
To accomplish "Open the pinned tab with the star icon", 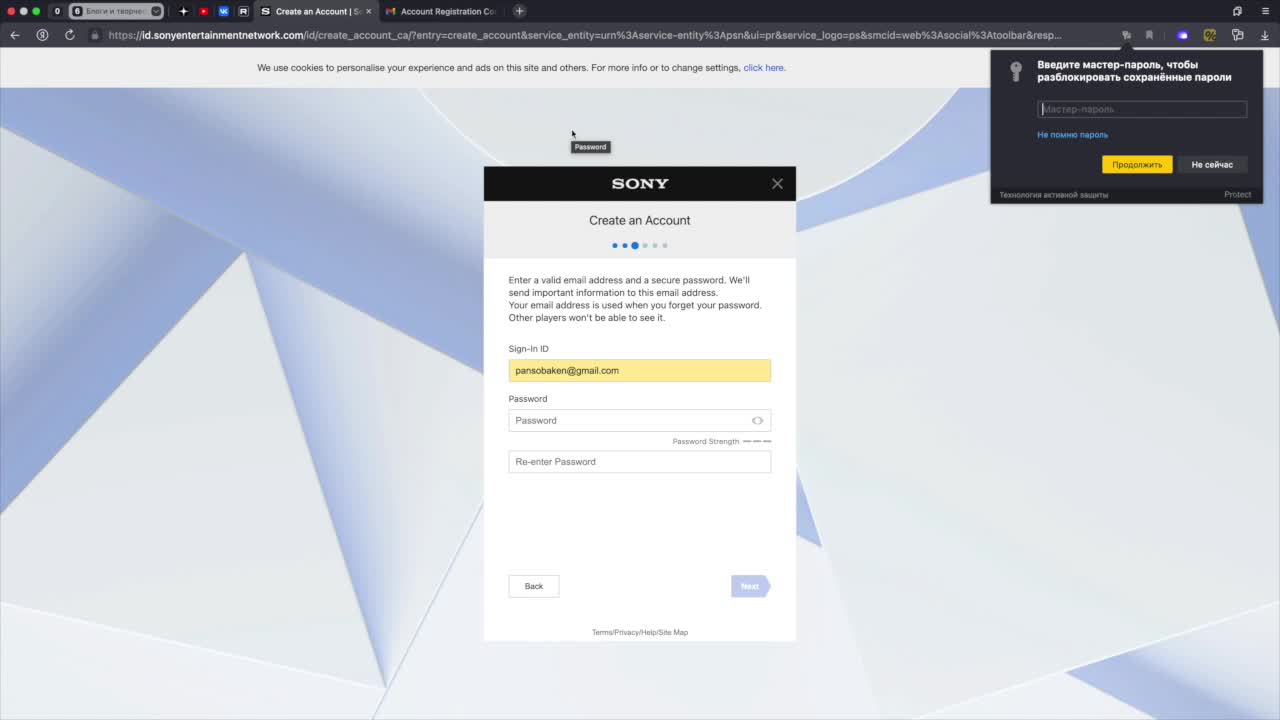I will (183, 11).
